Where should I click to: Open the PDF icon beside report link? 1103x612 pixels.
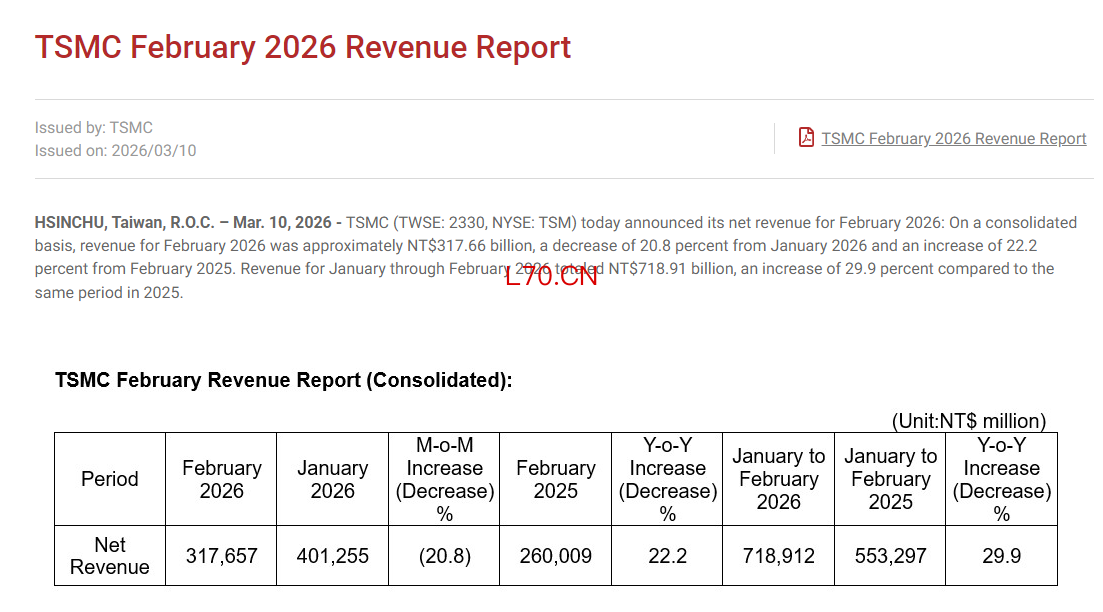click(x=806, y=137)
